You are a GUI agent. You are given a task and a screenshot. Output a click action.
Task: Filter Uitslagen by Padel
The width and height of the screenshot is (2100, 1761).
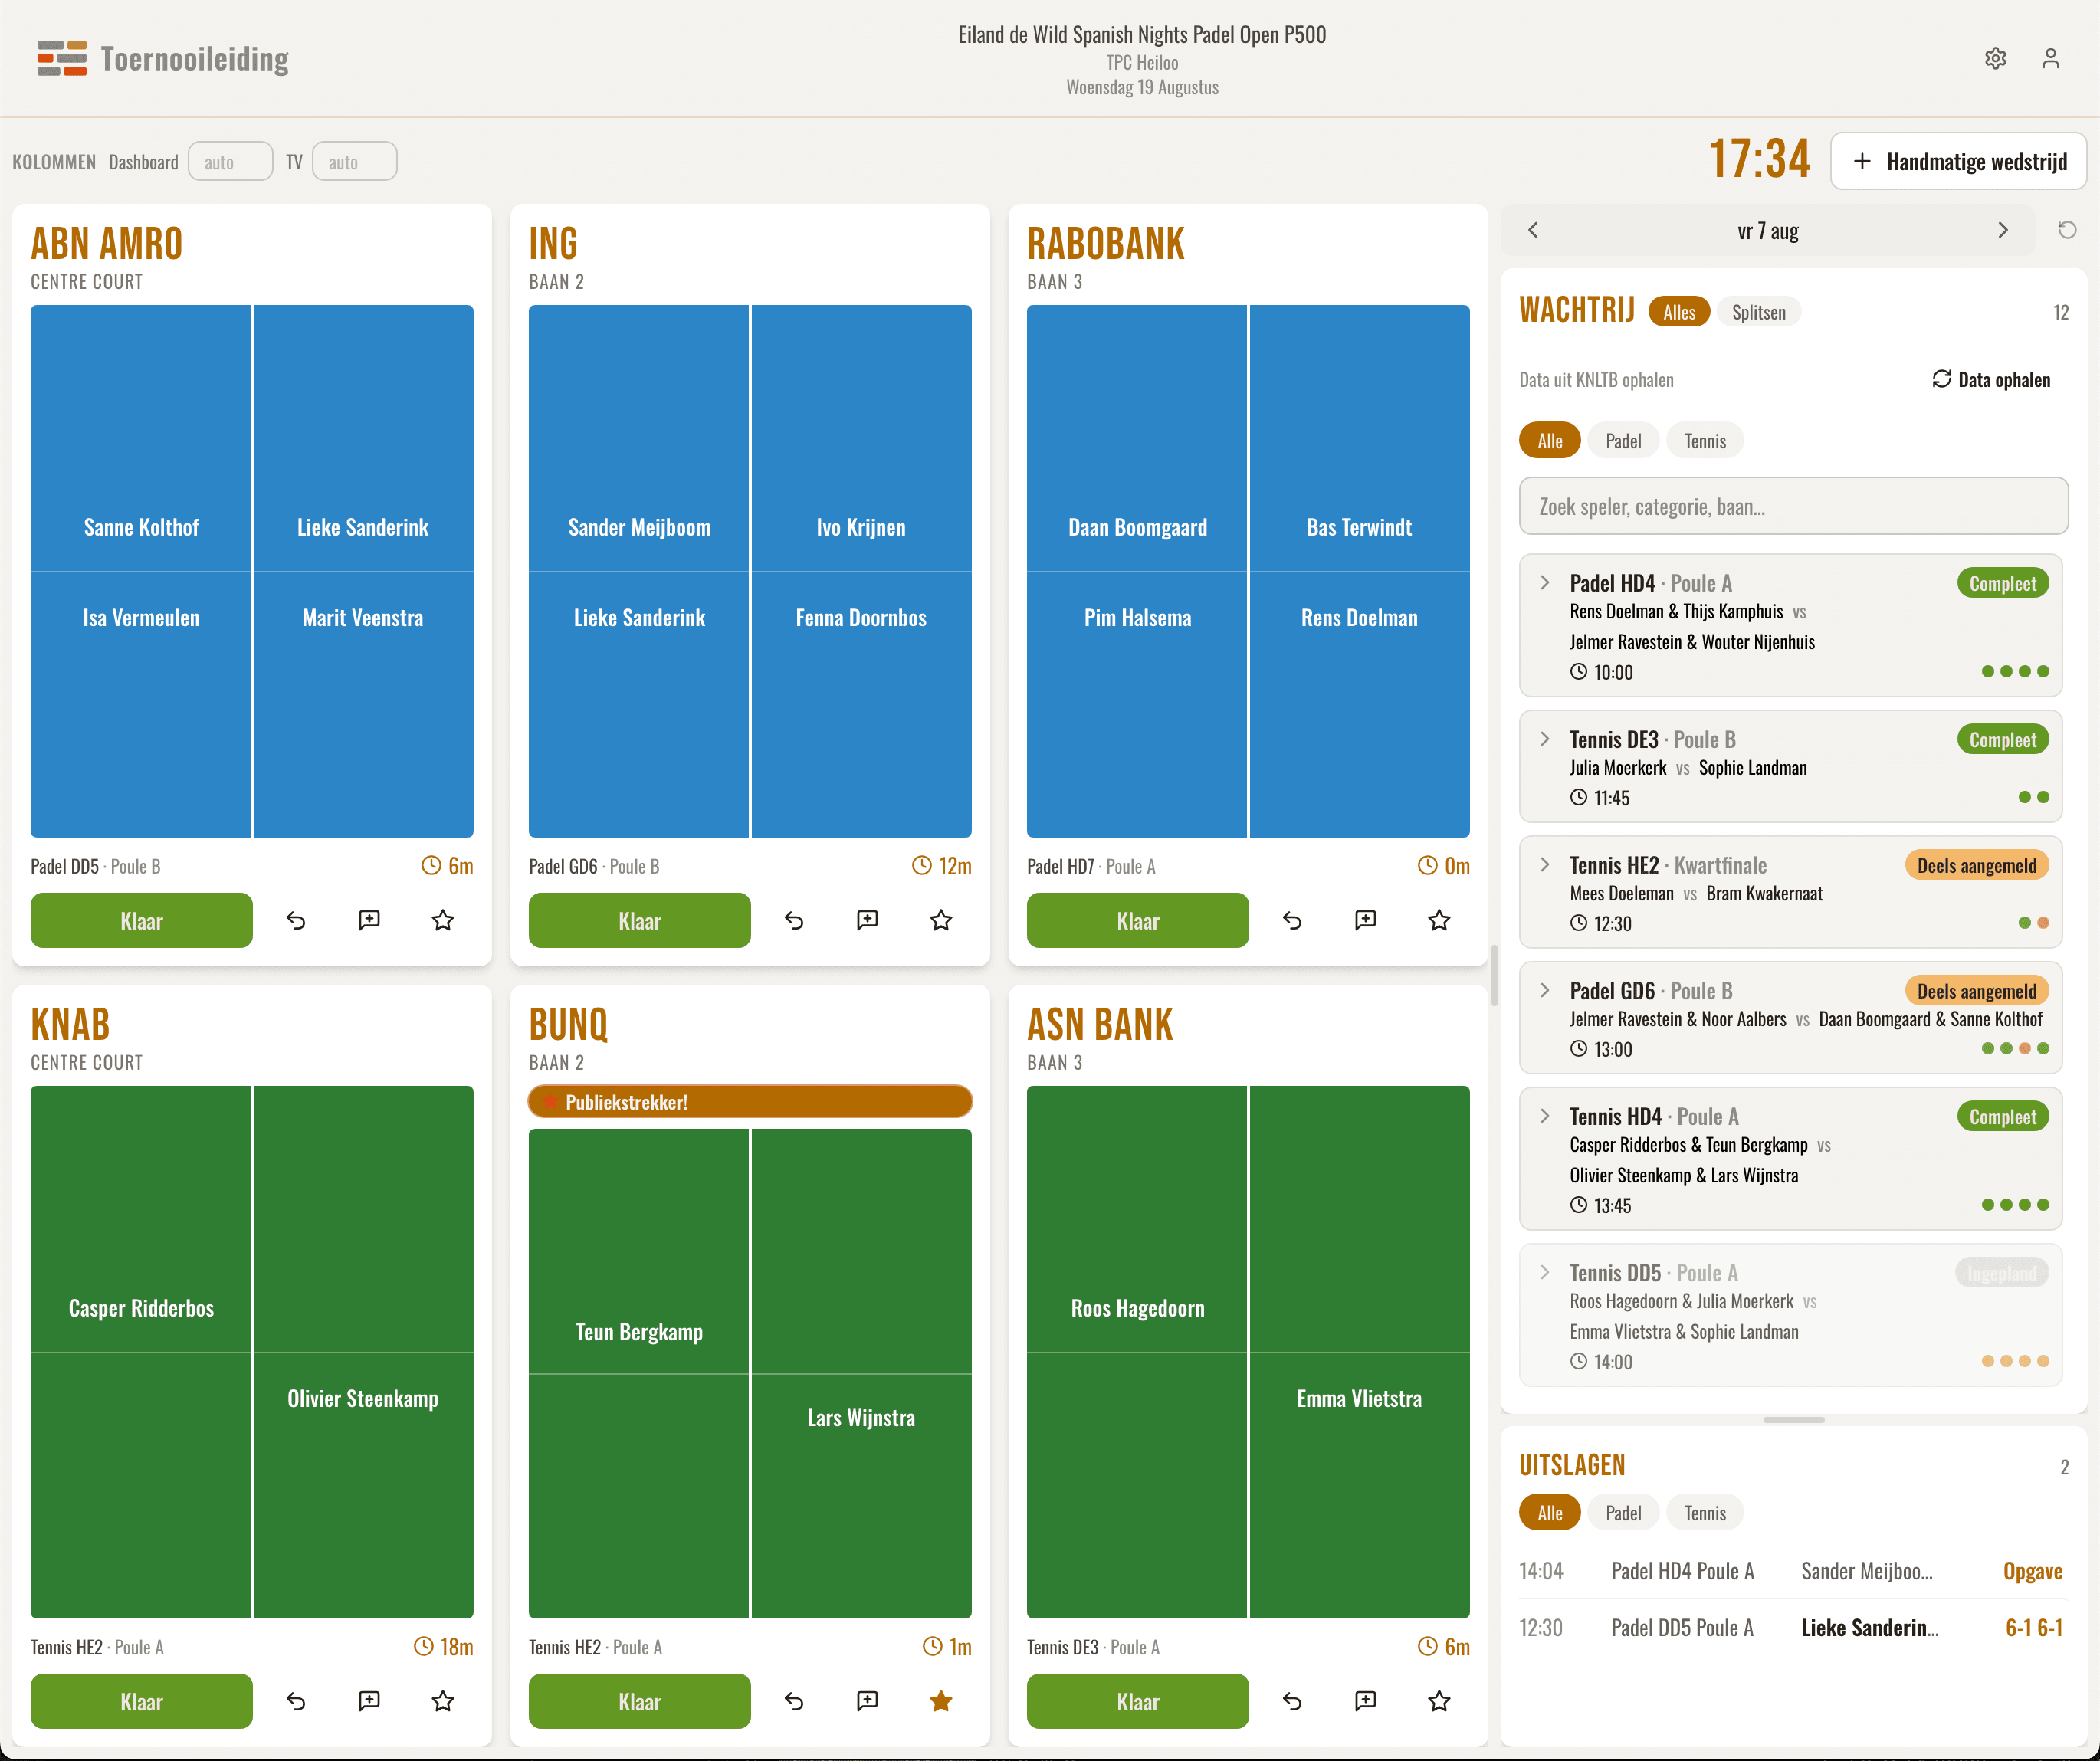pos(1623,1513)
